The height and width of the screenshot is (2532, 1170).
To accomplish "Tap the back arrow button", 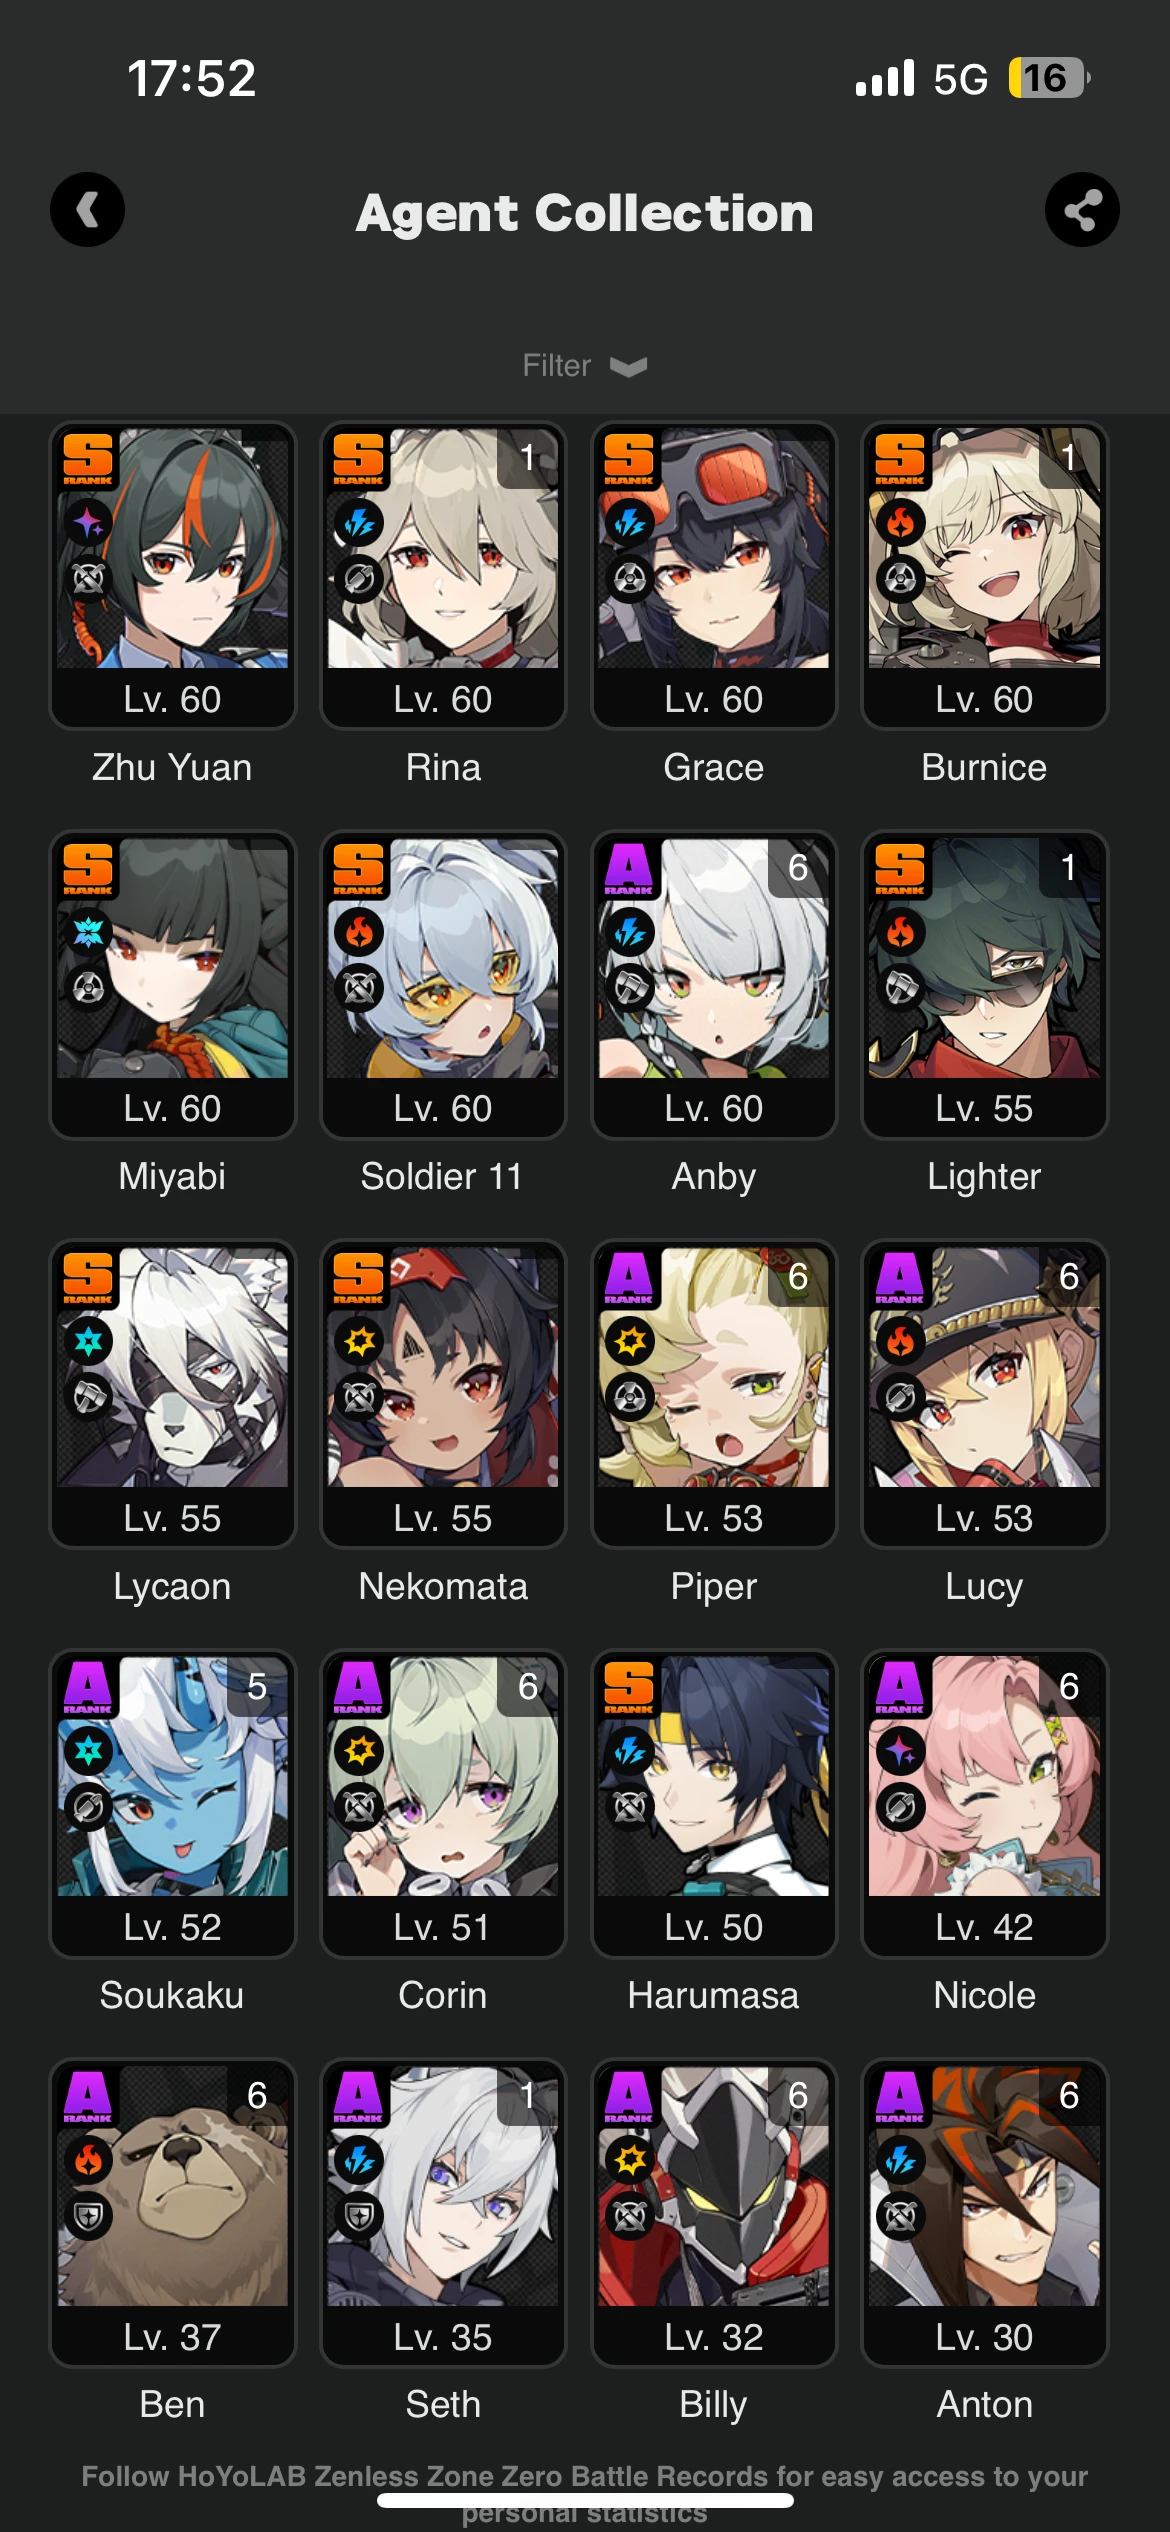I will [88, 210].
